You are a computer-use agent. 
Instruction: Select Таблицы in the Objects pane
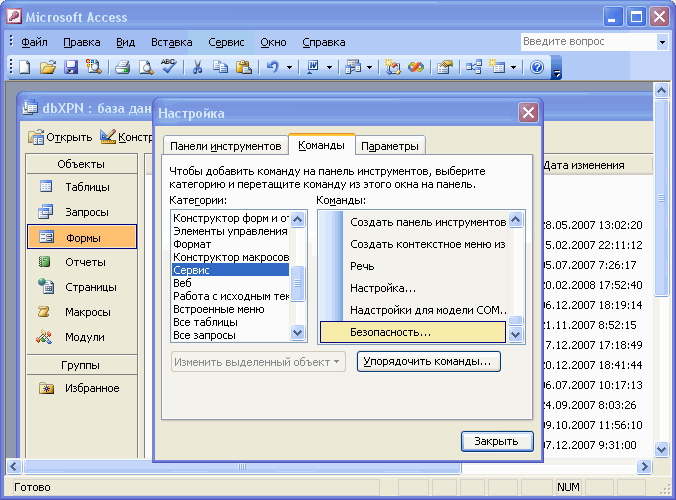82,187
